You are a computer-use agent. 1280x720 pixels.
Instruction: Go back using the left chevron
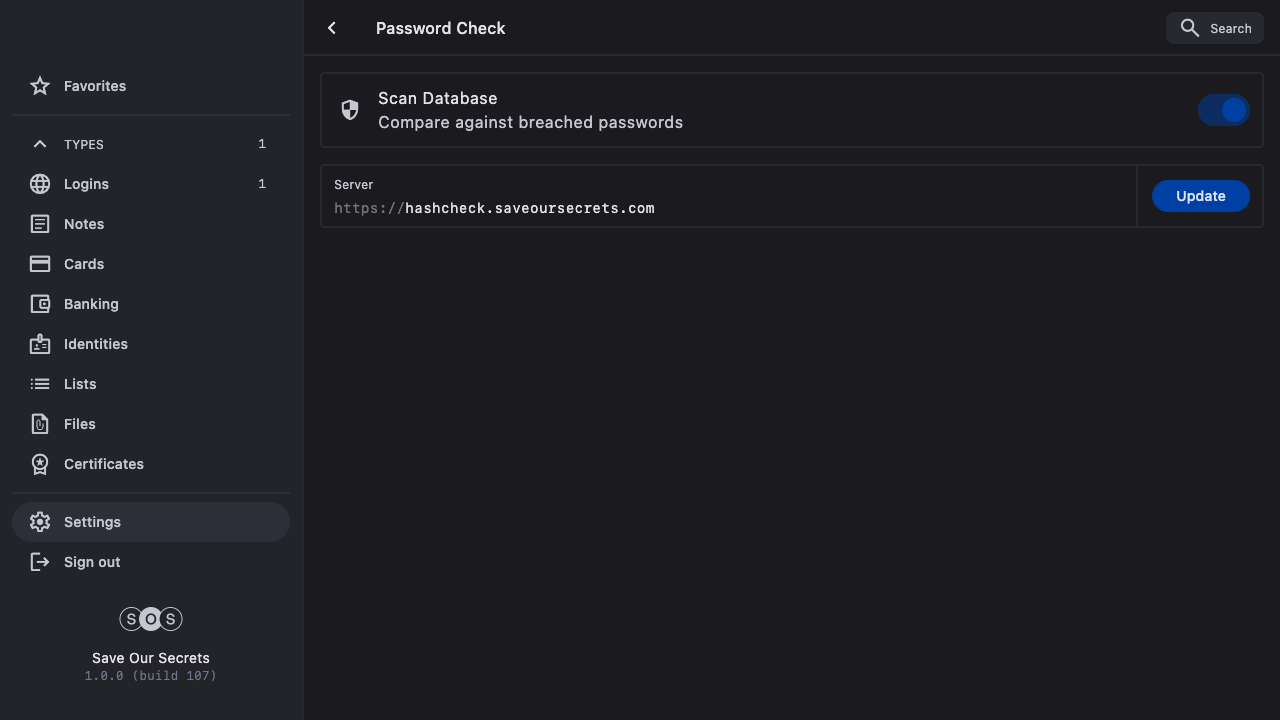(x=332, y=28)
